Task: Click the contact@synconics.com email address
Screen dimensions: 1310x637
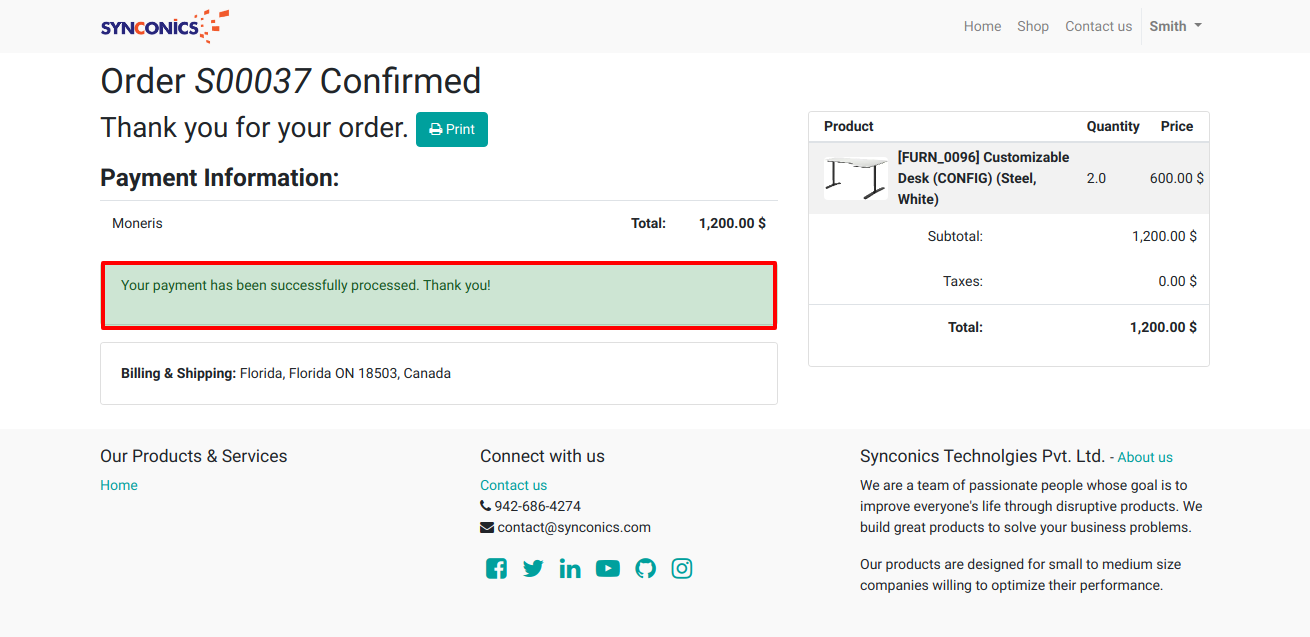Action: point(574,527)
